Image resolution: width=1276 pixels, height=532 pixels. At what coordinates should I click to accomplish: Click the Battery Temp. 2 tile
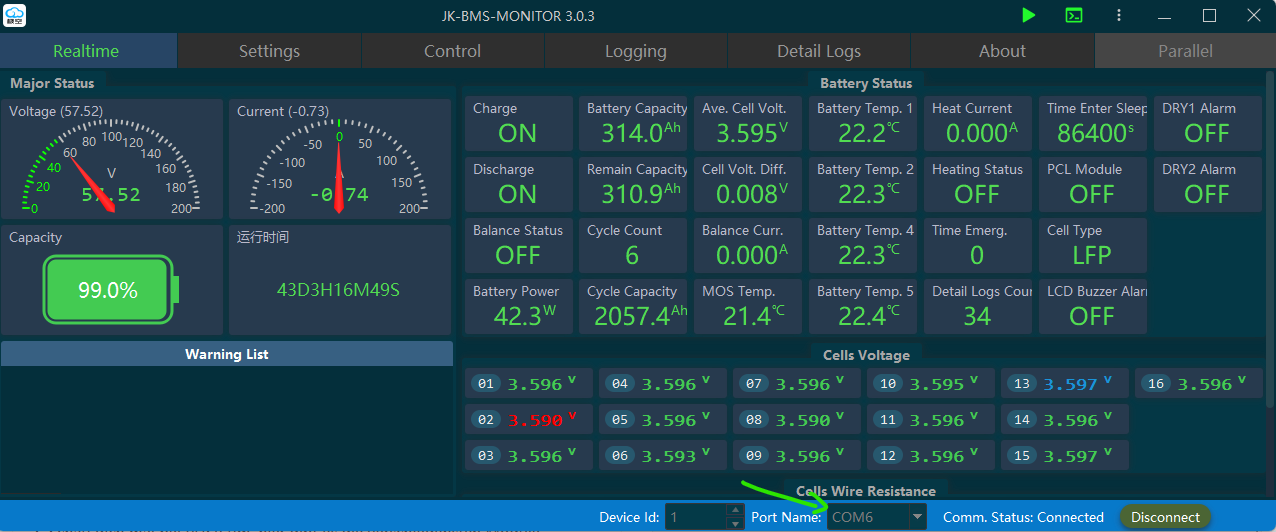864,184
